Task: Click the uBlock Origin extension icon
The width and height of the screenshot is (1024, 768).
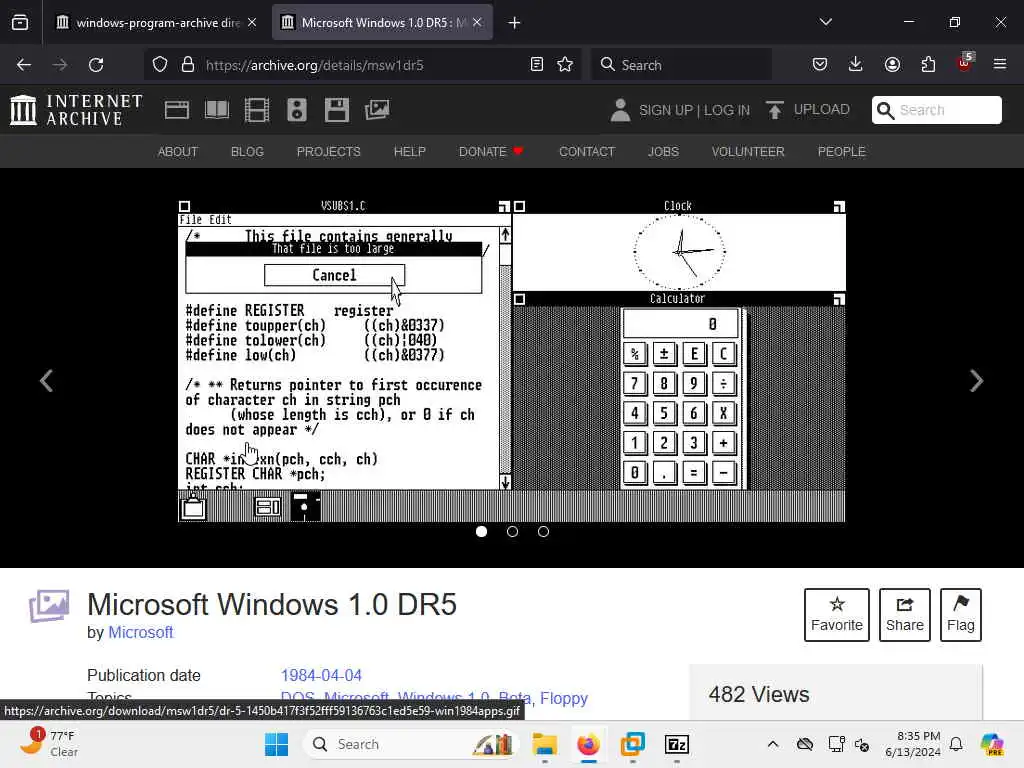Action: point(964,63)
